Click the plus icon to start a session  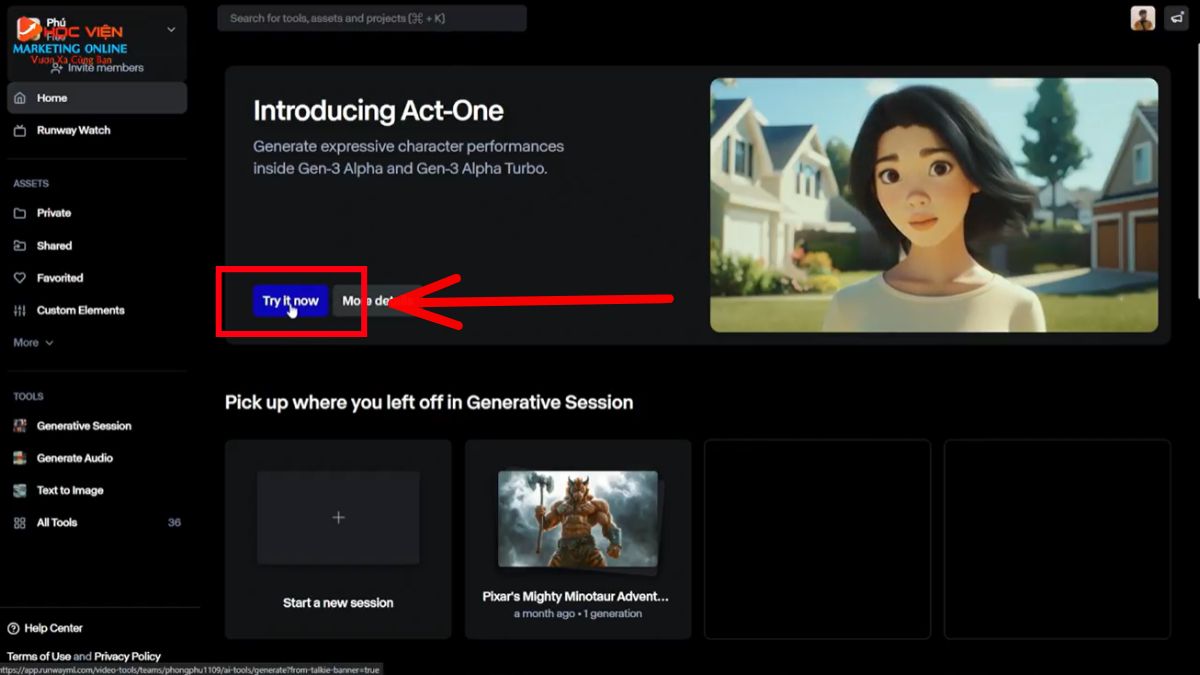(x=338, y=517)
